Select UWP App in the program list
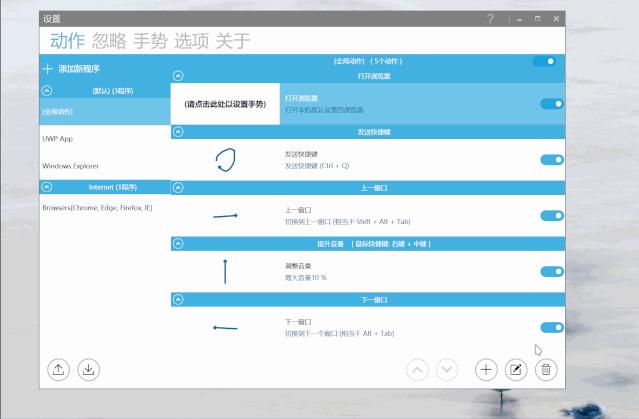The image size is (639, 419). (x=105, y=139)
